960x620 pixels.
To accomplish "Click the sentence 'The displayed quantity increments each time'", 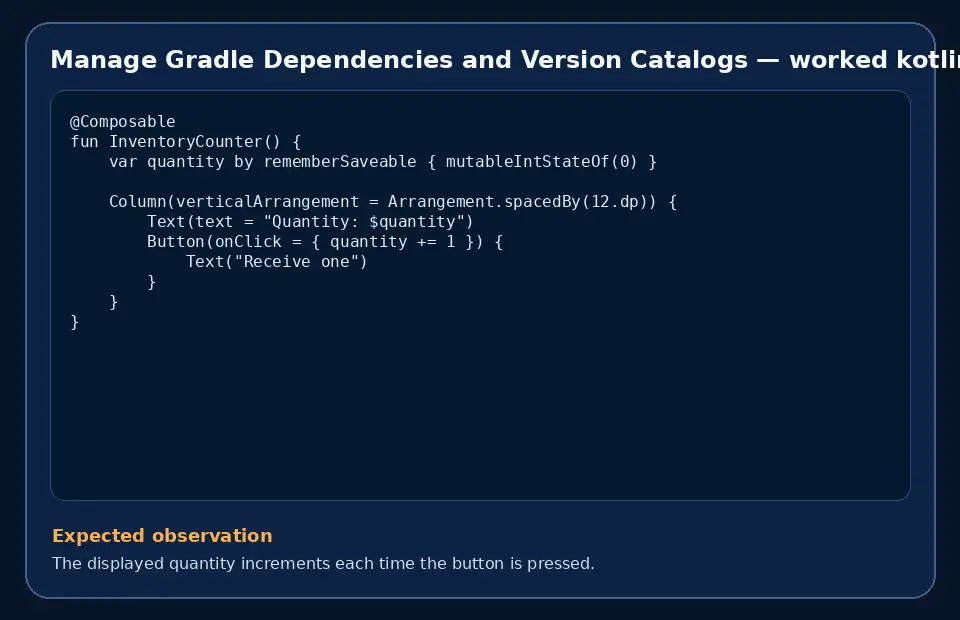I will 323,563.
